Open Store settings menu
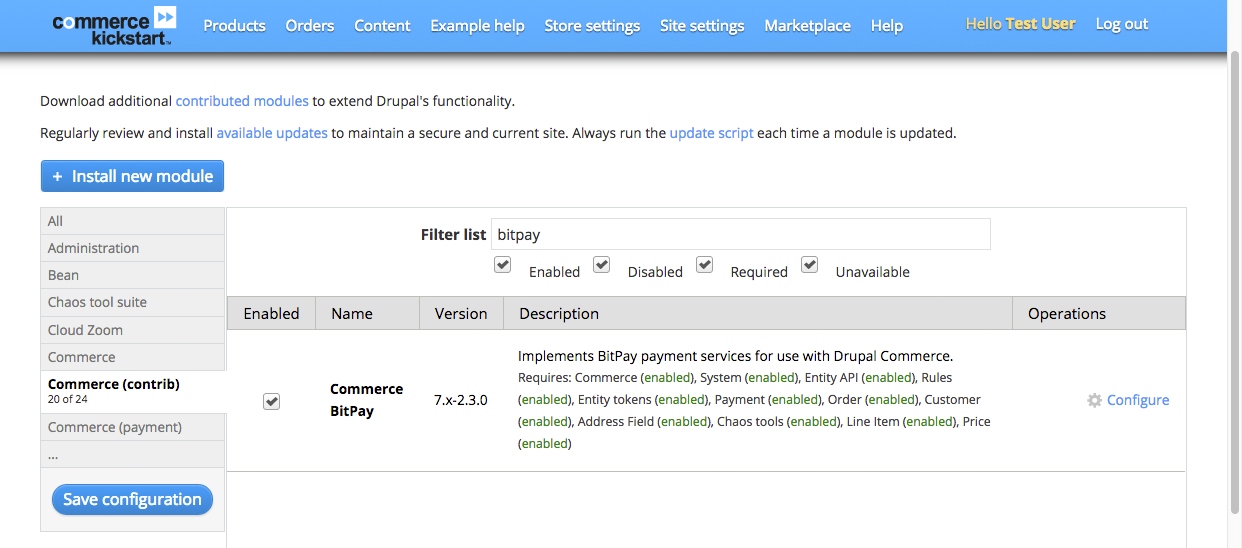The height and width of the screenshot is (548, 1242). coord(592,26)
